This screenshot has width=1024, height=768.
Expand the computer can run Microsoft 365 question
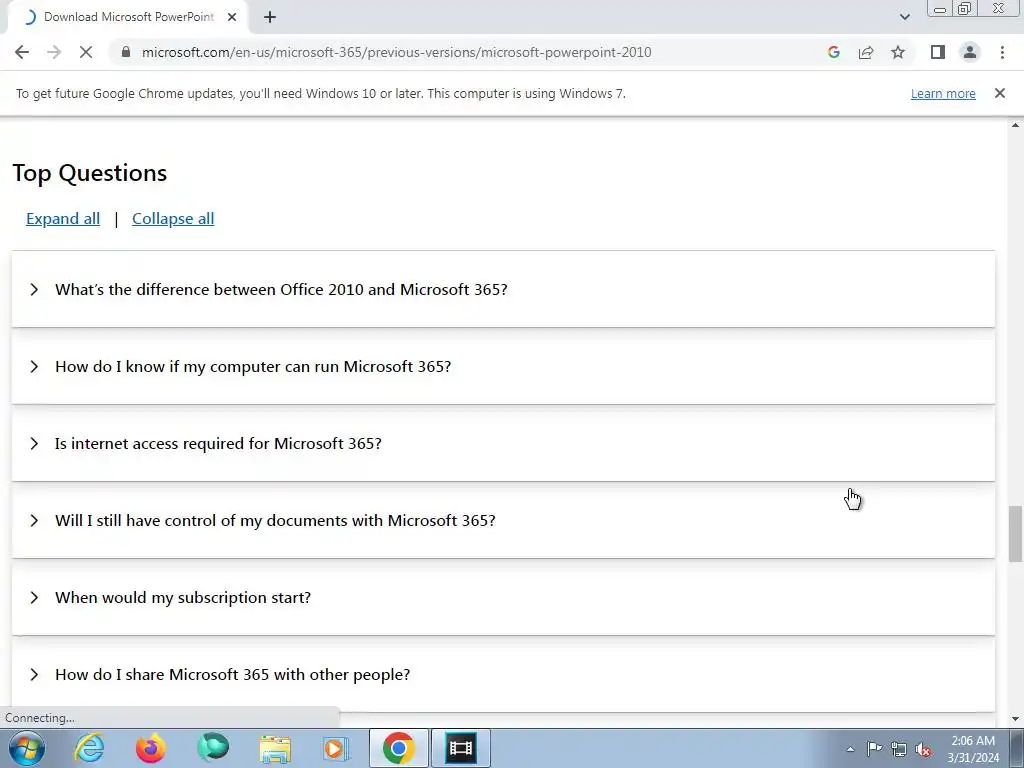503,366
